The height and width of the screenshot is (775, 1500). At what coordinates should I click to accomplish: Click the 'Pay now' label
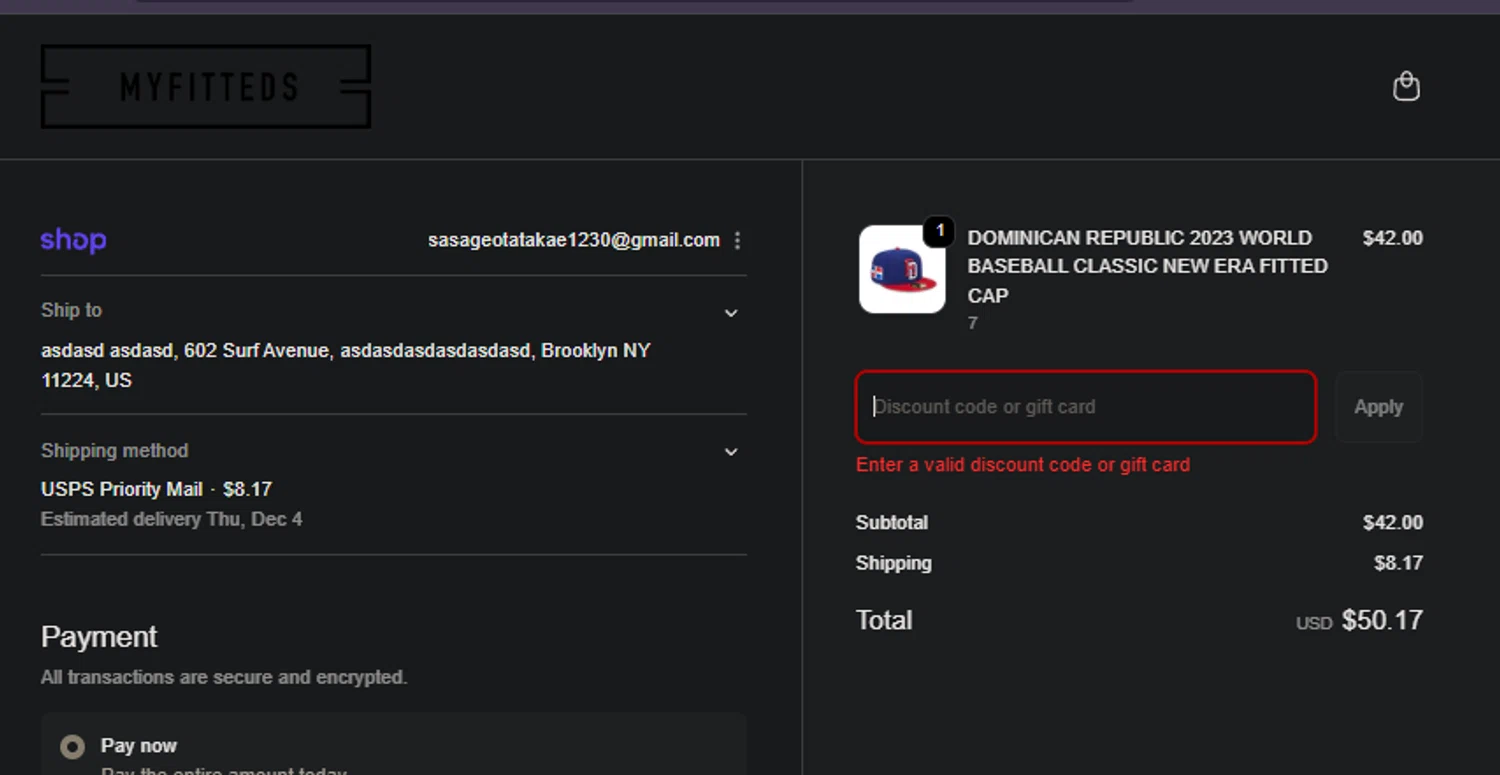(139, 746)
